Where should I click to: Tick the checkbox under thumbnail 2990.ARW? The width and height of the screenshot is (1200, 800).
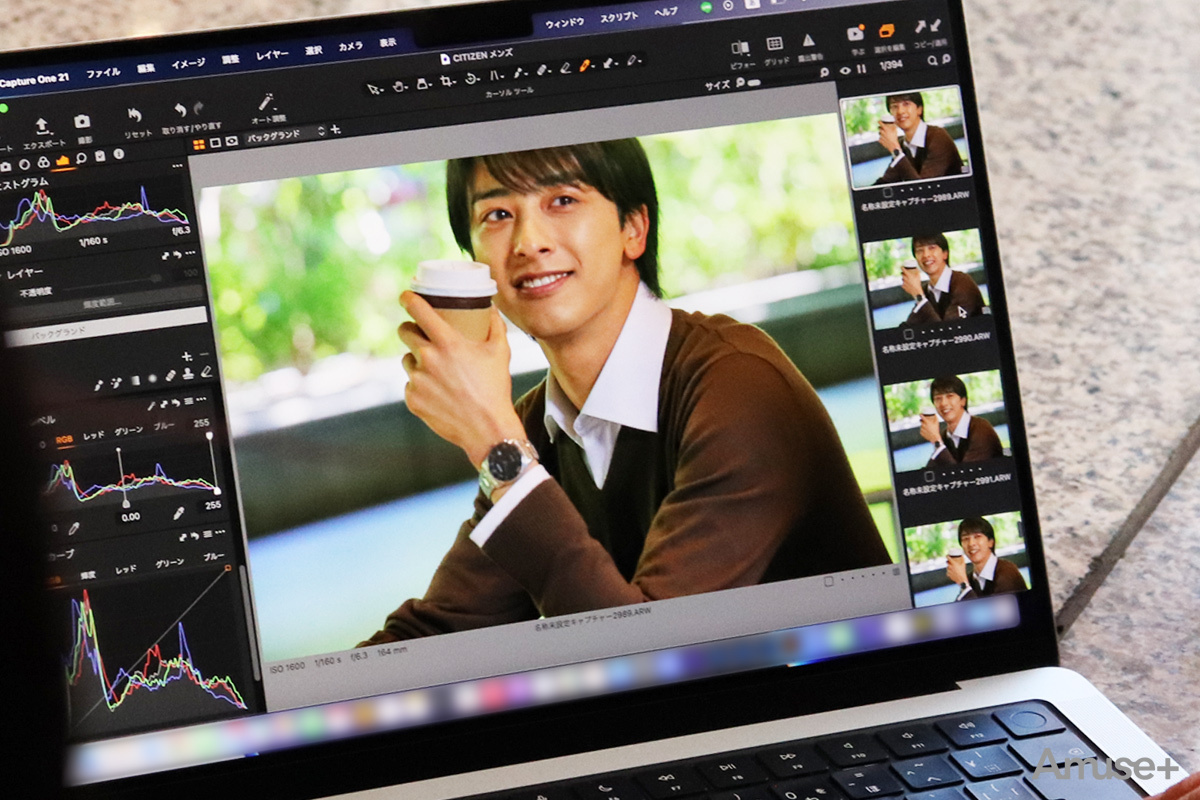pos(909,334)
